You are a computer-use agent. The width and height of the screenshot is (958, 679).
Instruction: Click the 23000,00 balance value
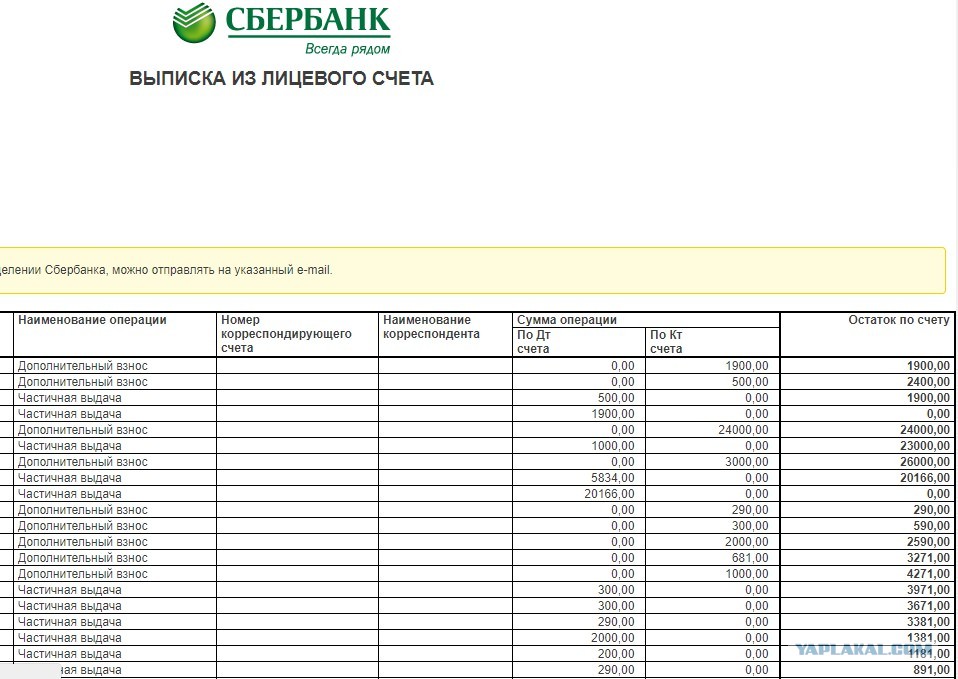click(x=922, y=446)
